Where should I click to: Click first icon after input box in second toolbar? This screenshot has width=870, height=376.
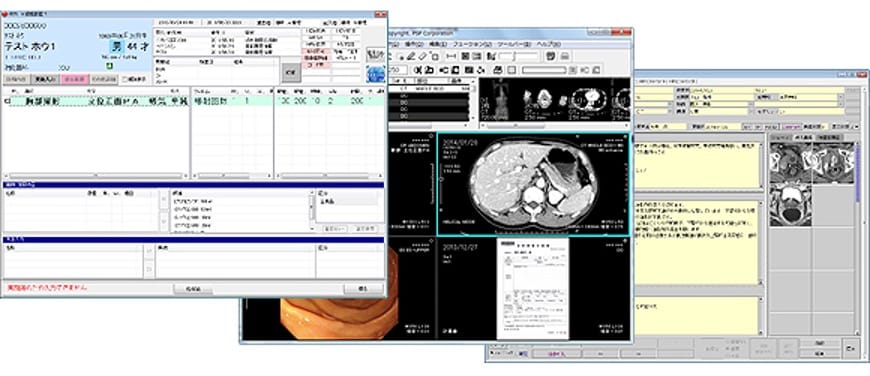tap(418, 70)
